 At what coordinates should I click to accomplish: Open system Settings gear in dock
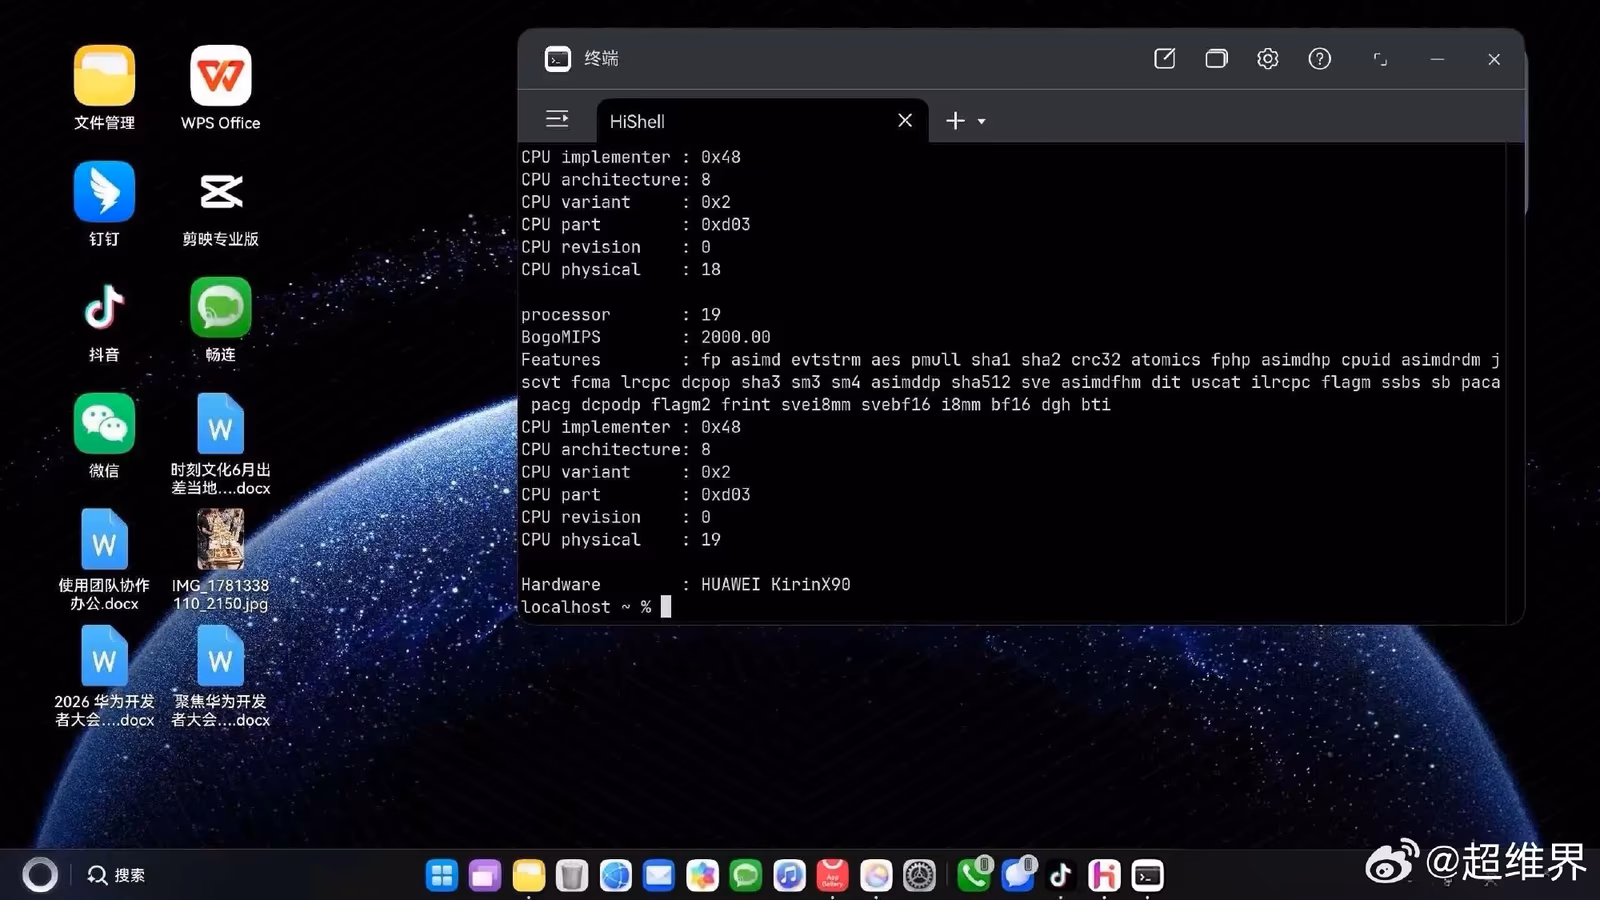pyautogui.click(x=920, y=876)
